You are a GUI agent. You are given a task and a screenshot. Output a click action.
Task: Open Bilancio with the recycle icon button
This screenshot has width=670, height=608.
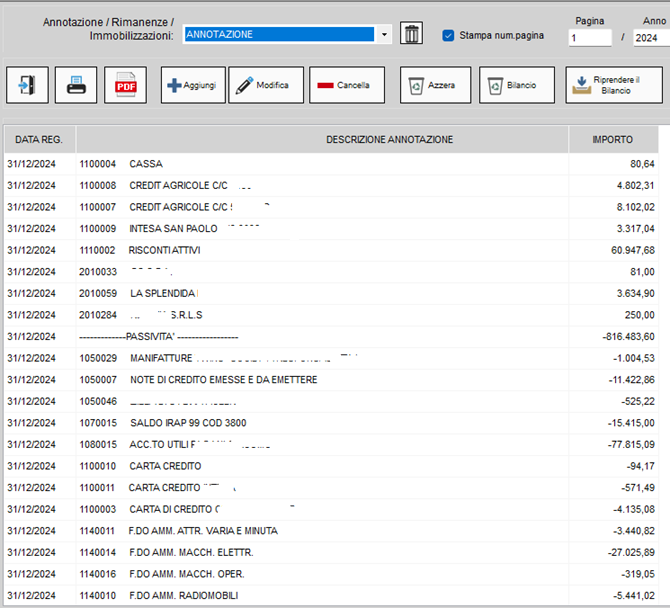tap(516, 86)
